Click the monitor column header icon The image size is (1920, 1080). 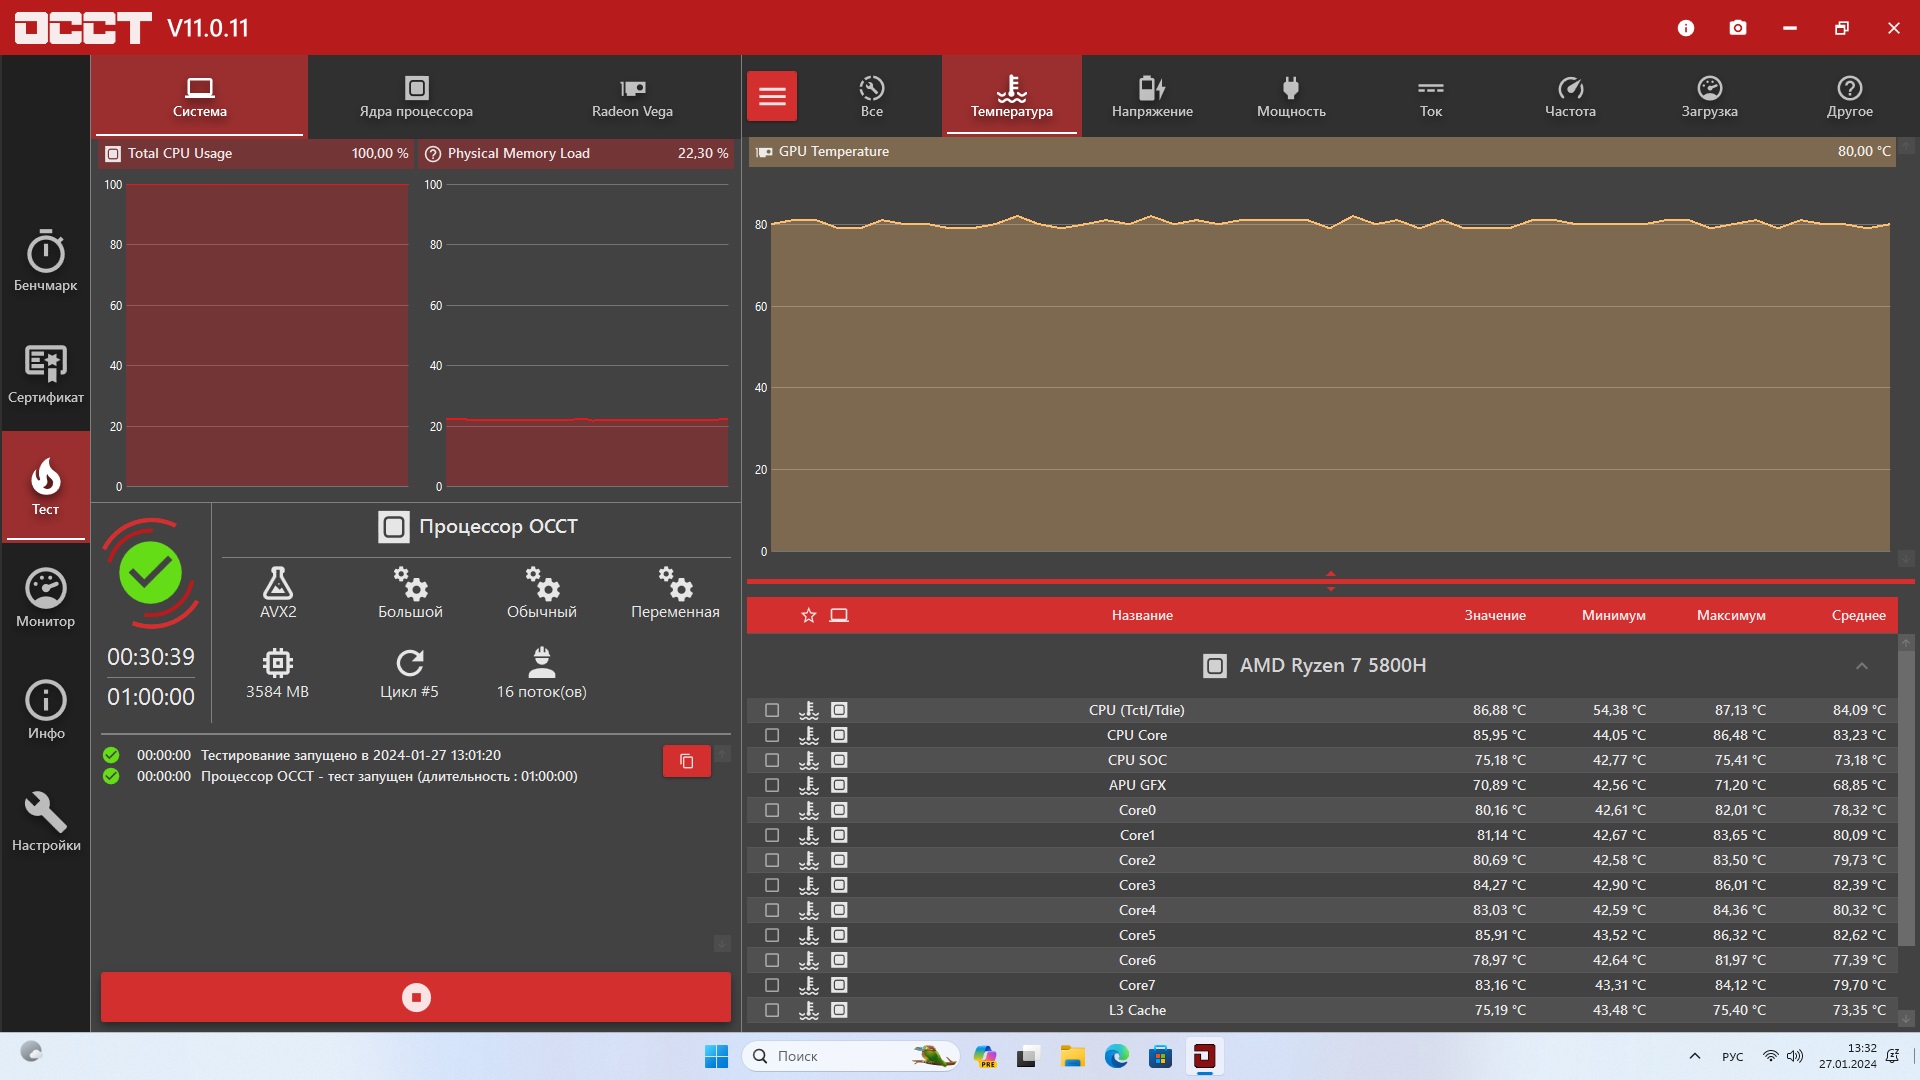pyautogui.click(x=839, y=615)
